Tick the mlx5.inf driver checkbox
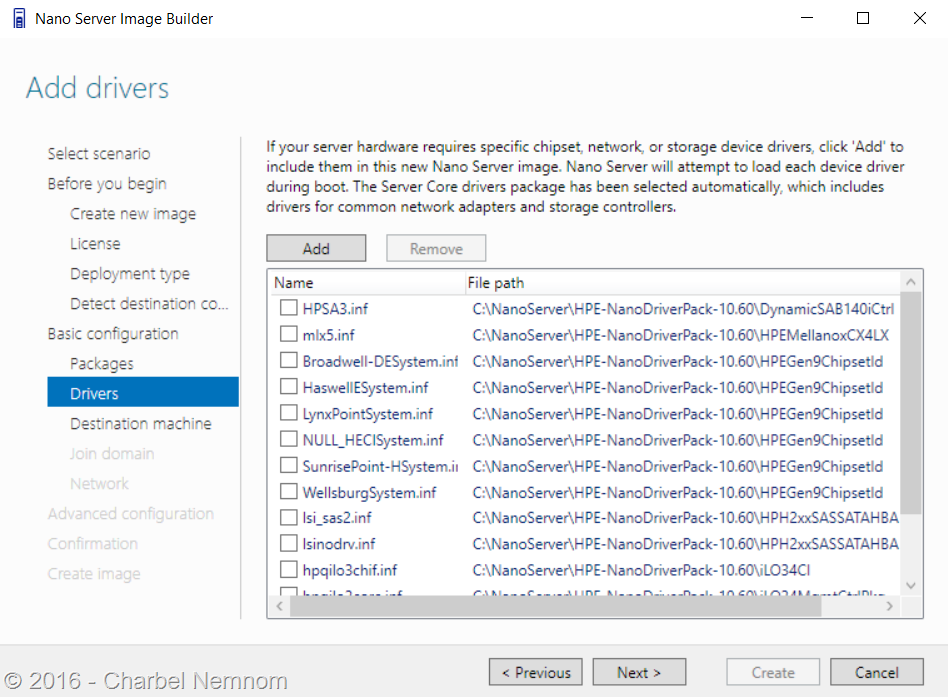 (x=288, y=334)
